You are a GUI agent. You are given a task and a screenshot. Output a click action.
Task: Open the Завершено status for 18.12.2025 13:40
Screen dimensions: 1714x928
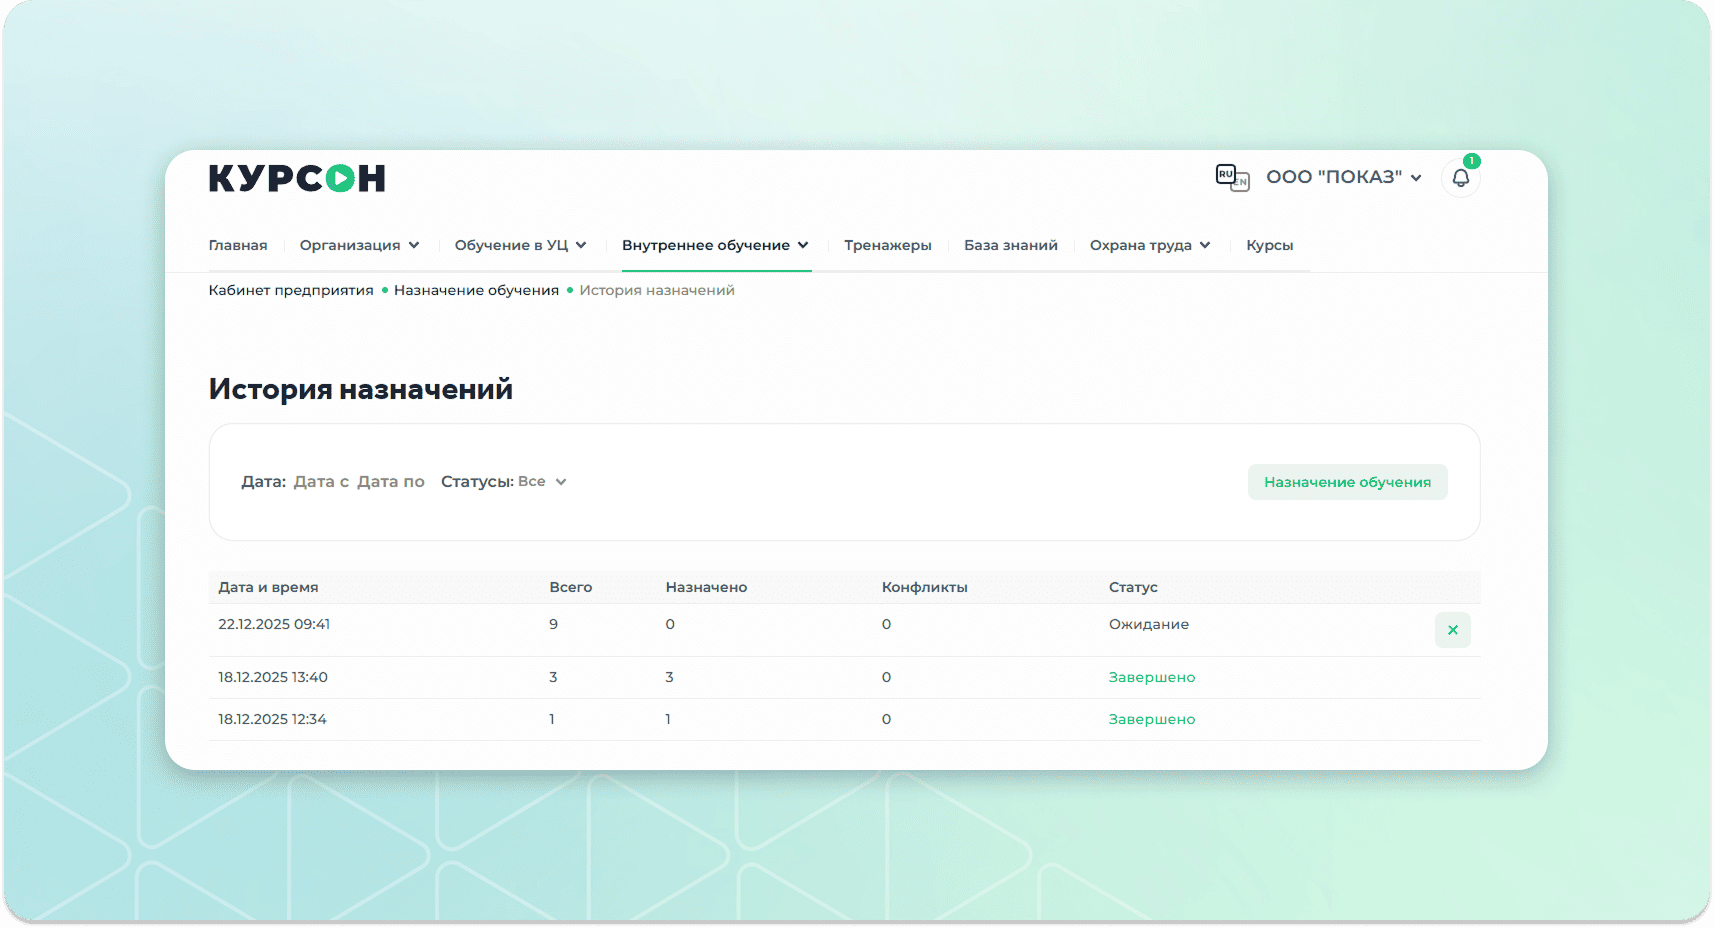(x=1151, y=677)
